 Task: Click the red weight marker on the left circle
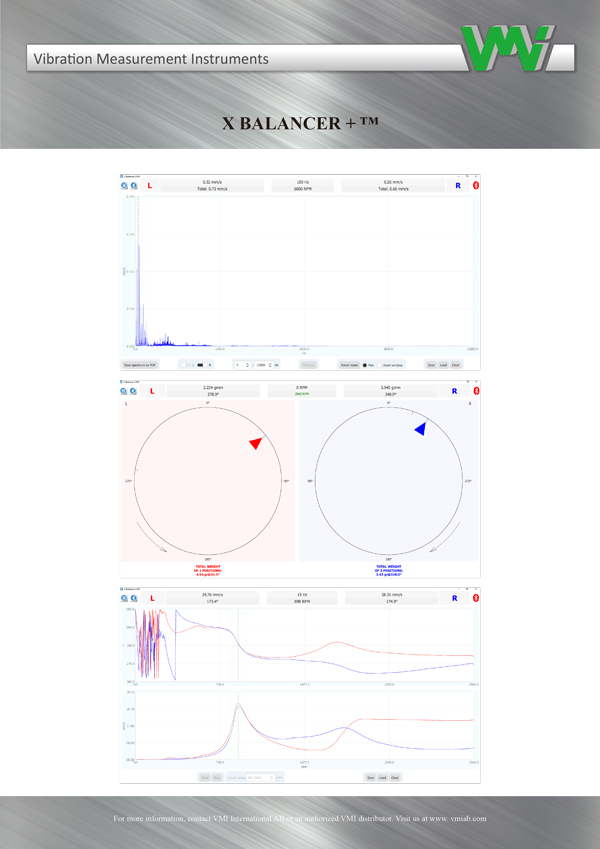(x=256, y=444)
